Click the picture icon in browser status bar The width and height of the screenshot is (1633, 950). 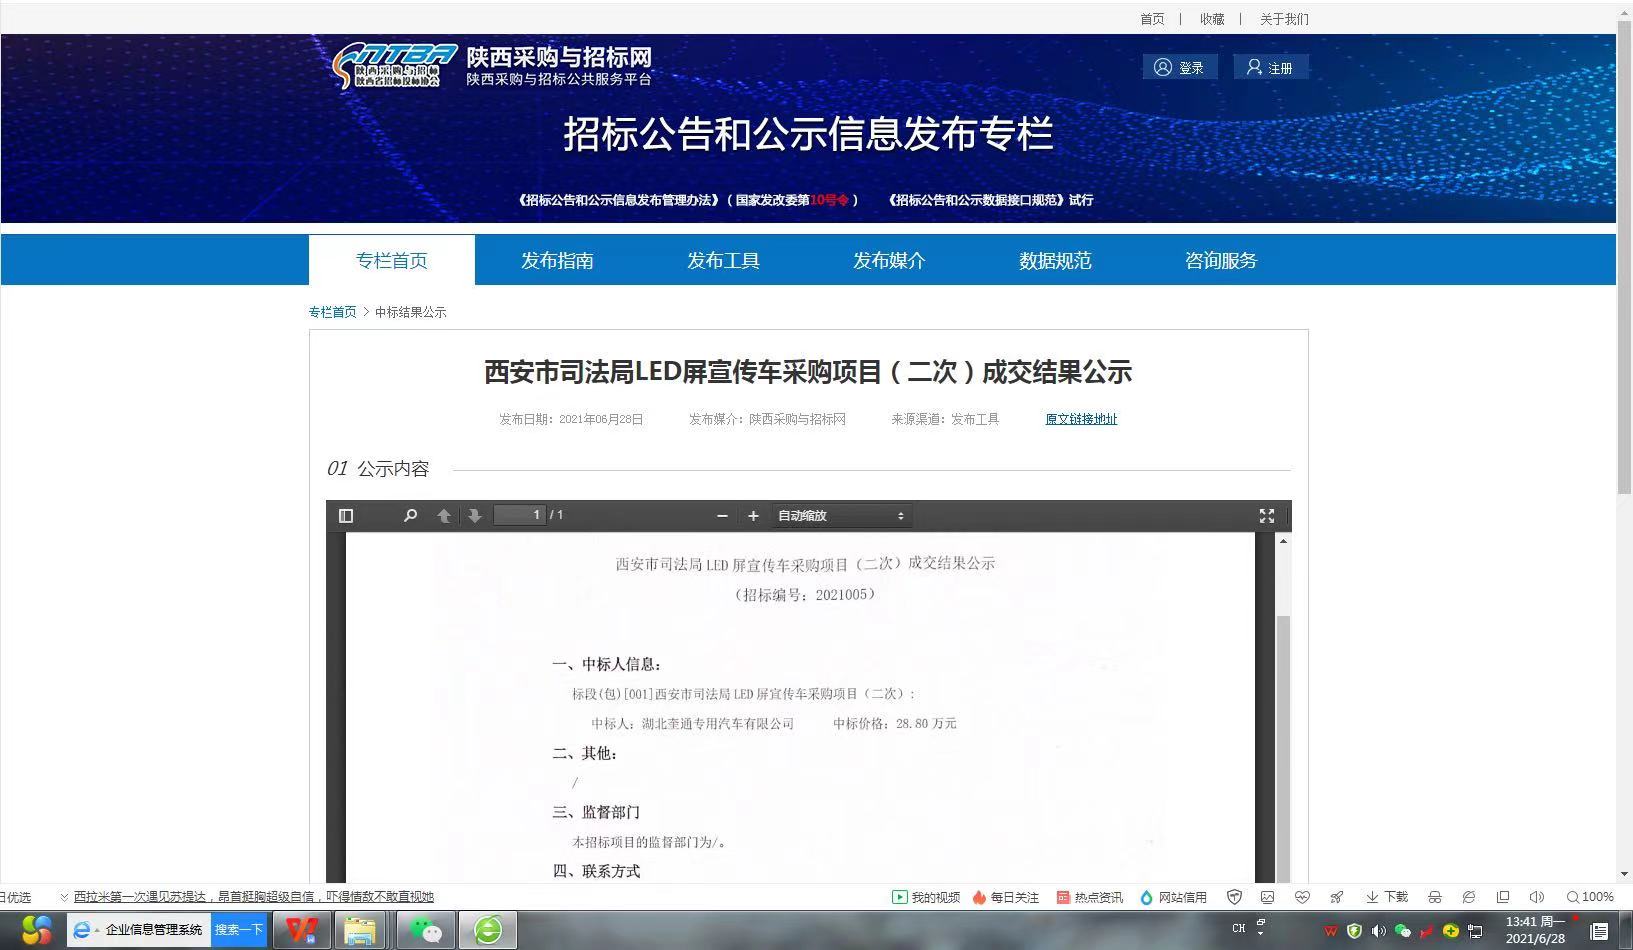point(1267,897)
